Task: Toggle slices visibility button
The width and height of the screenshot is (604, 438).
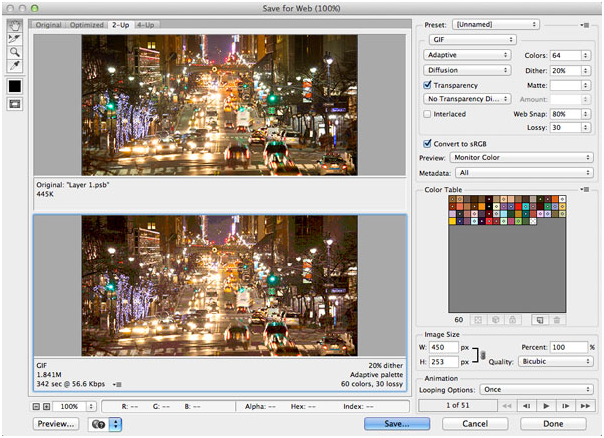Action: click(x=13, y=105)
